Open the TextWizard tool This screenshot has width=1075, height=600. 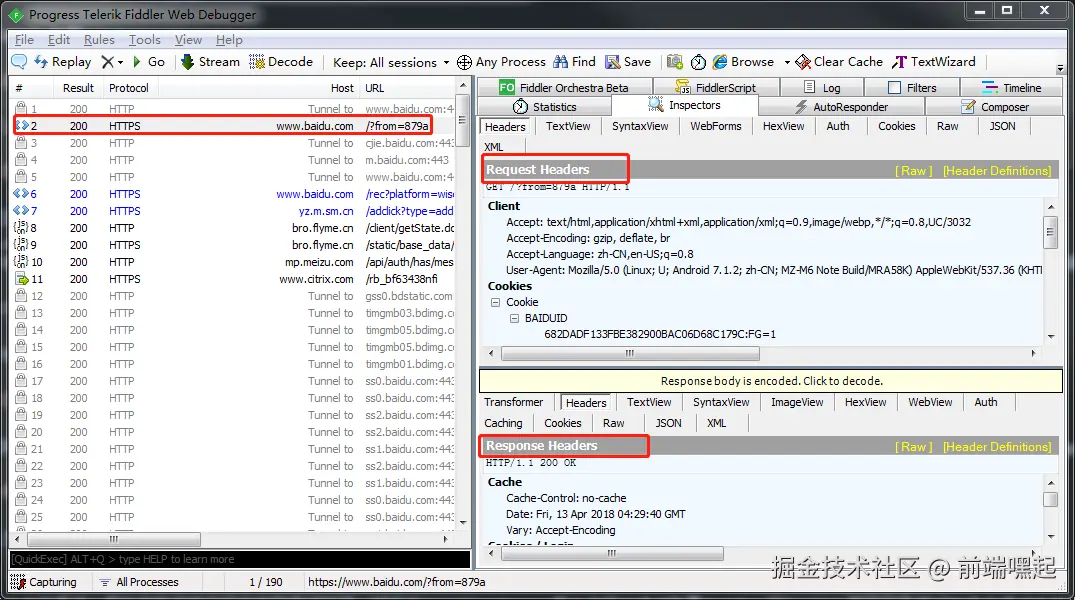[x=934, y=62]
